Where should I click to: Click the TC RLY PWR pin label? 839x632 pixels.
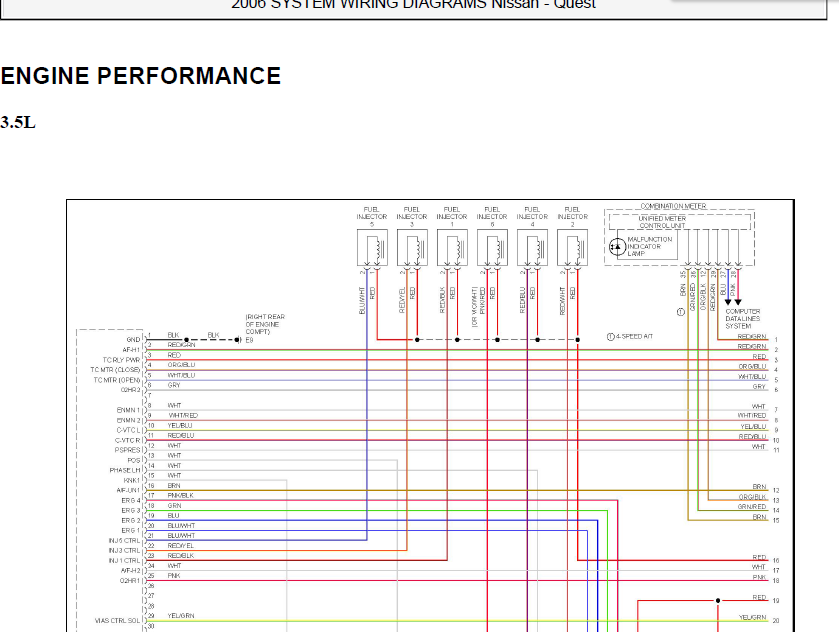(121, 360)
